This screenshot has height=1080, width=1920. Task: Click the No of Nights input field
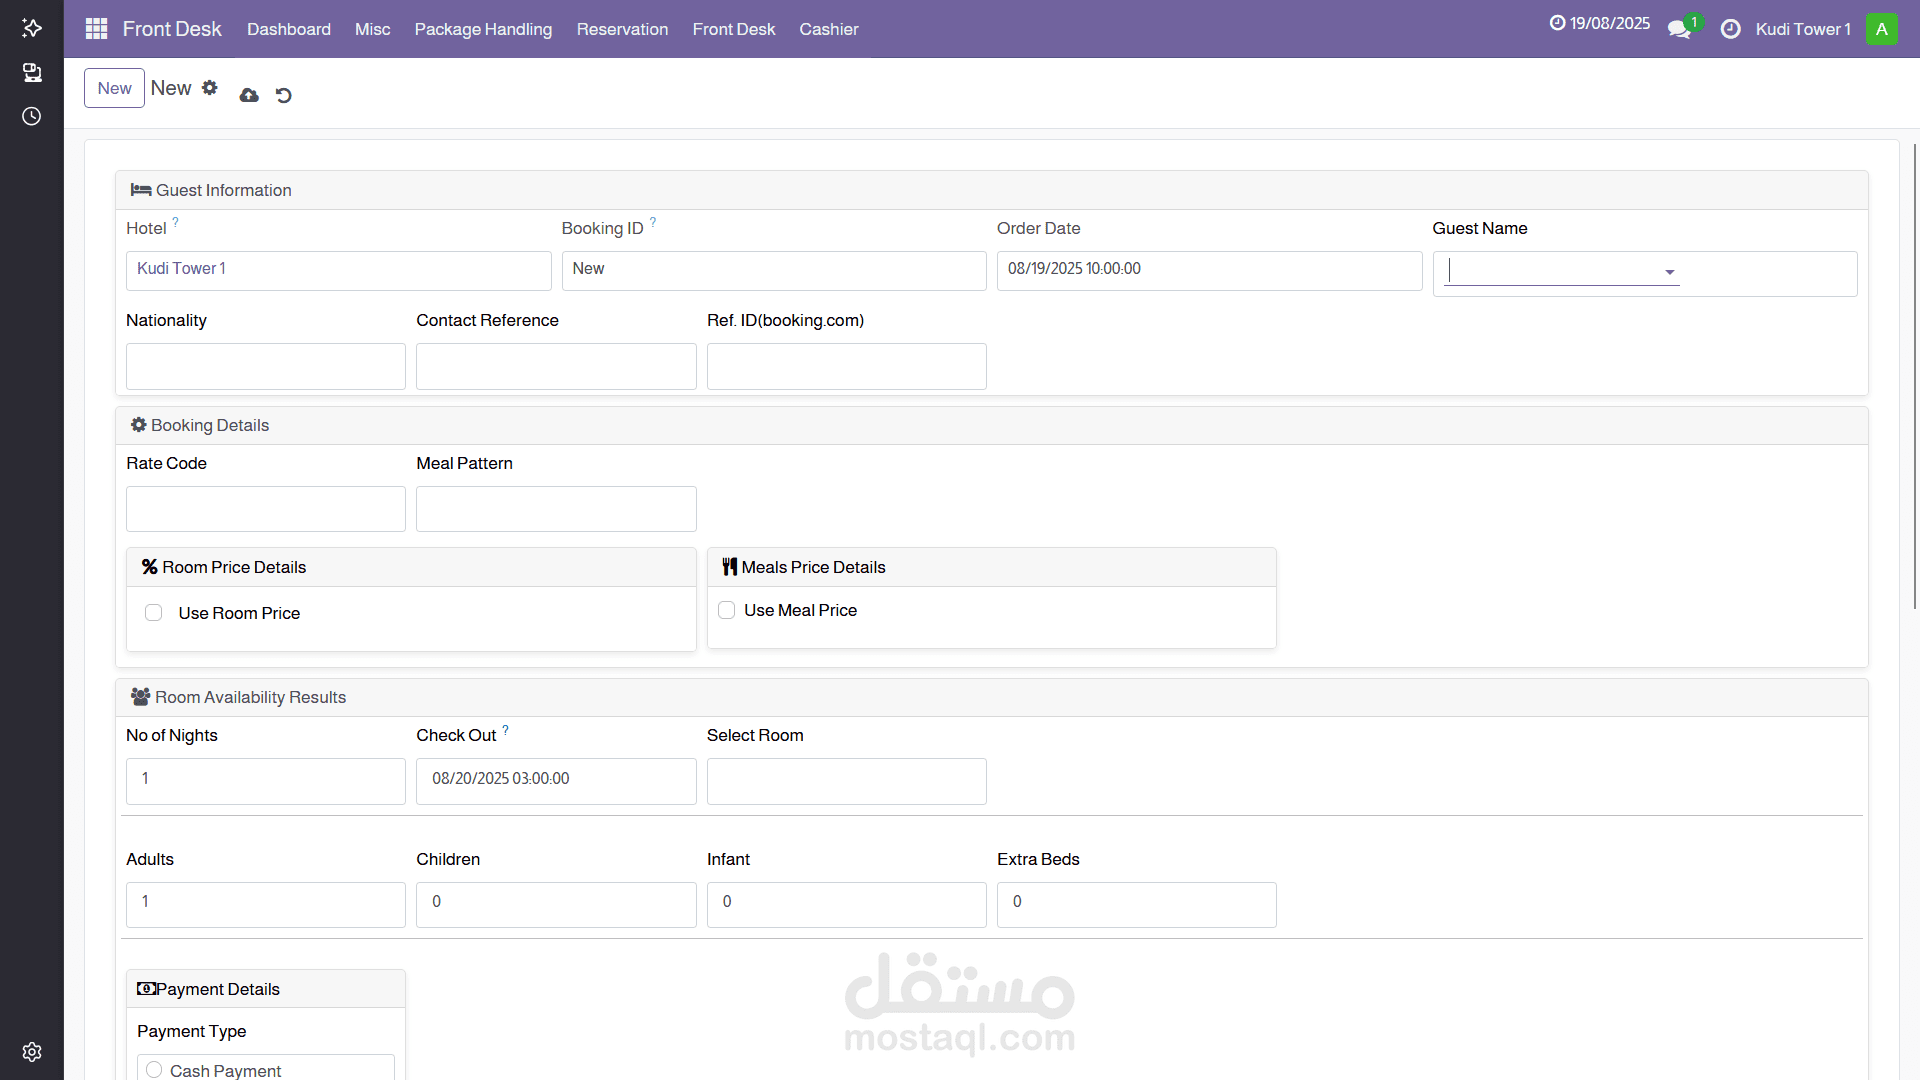tap(266, 780)
